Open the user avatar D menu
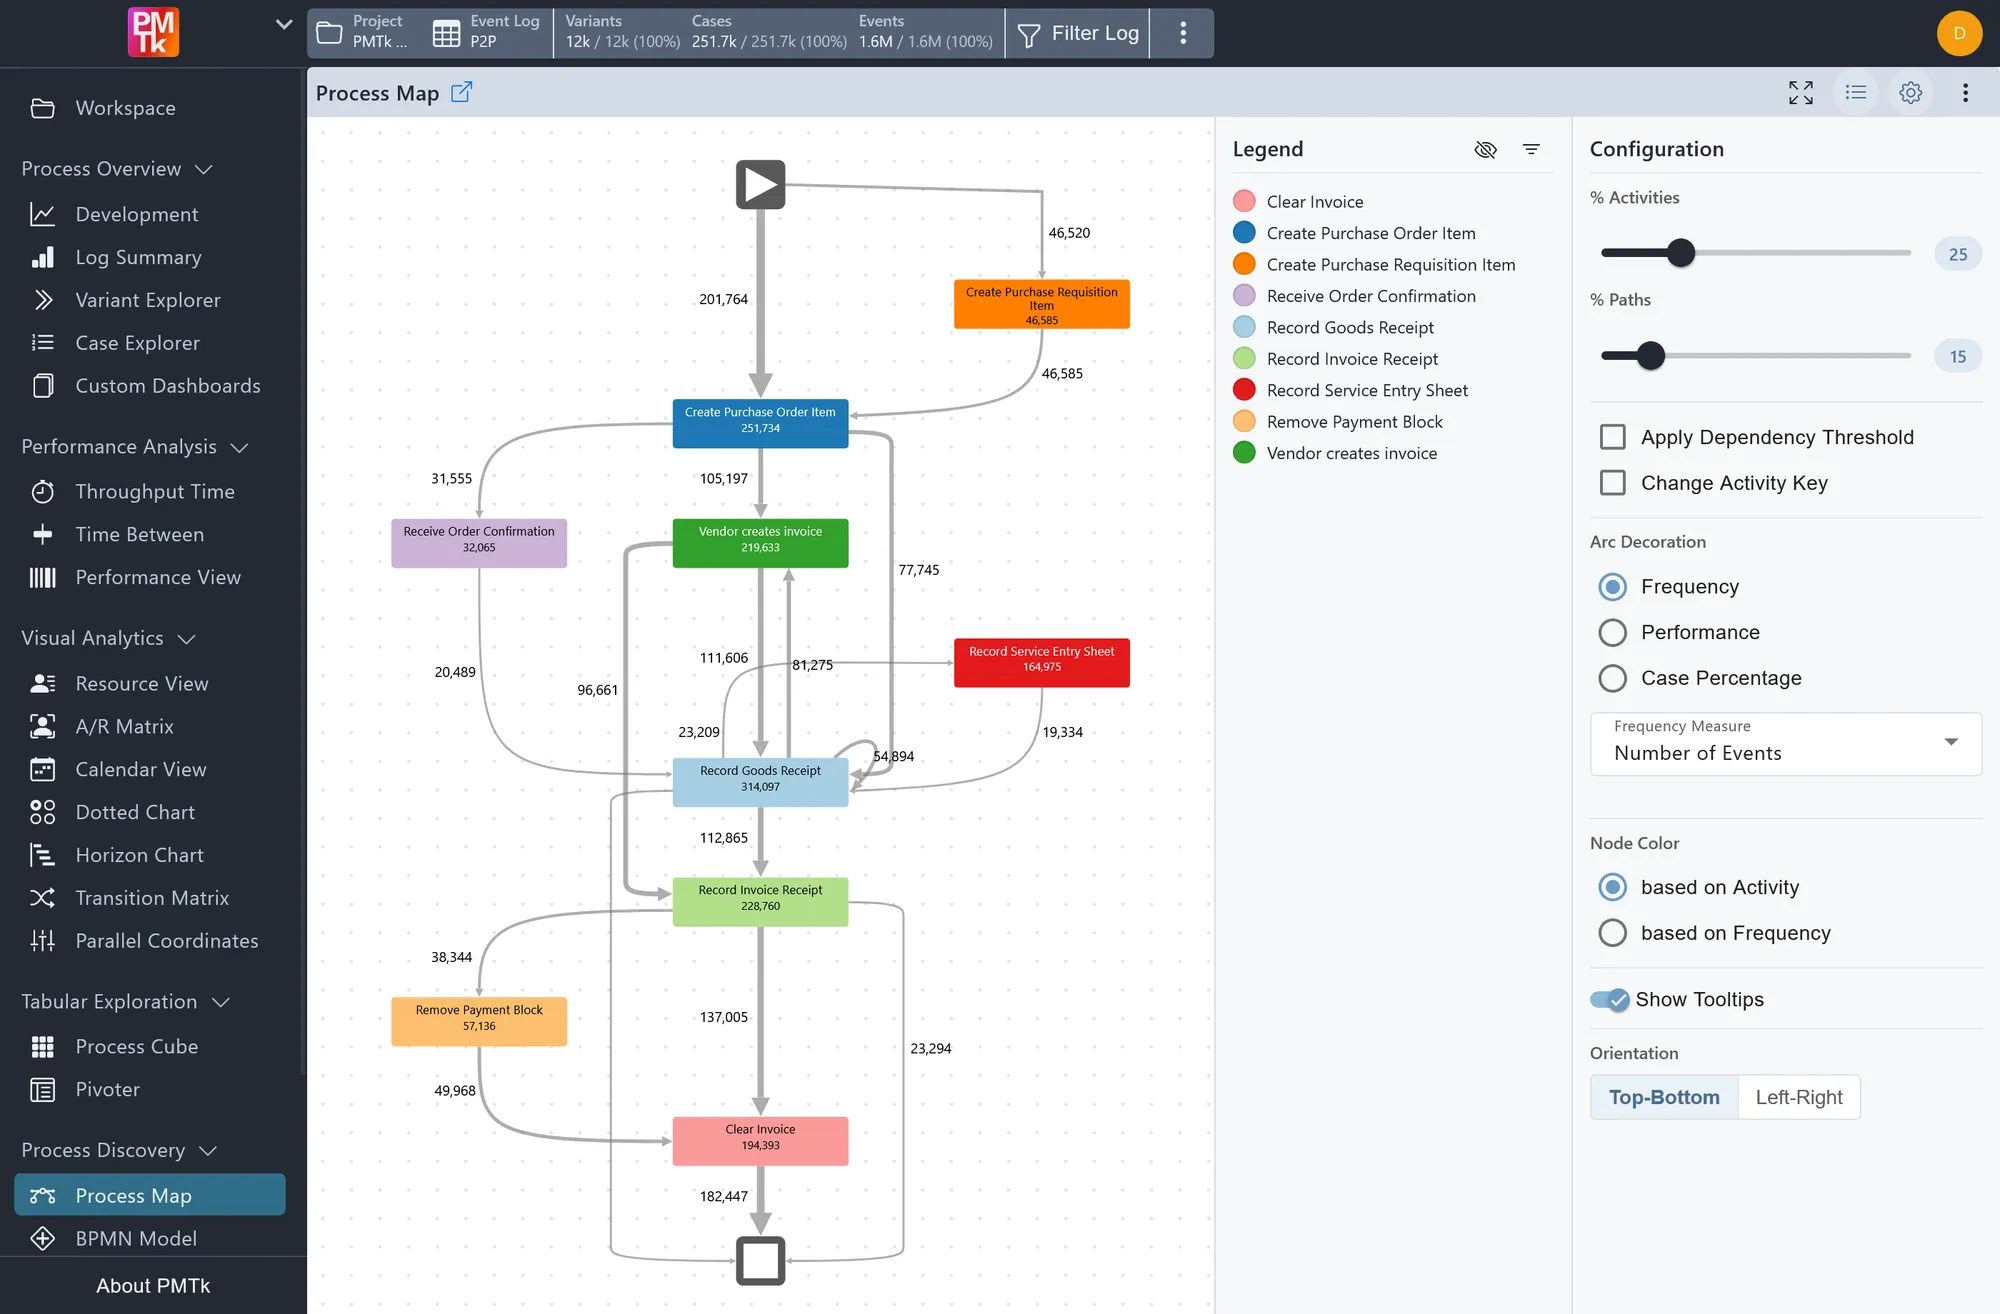The height and width of the screenshot is (1314, 2000). [1959, 33]
